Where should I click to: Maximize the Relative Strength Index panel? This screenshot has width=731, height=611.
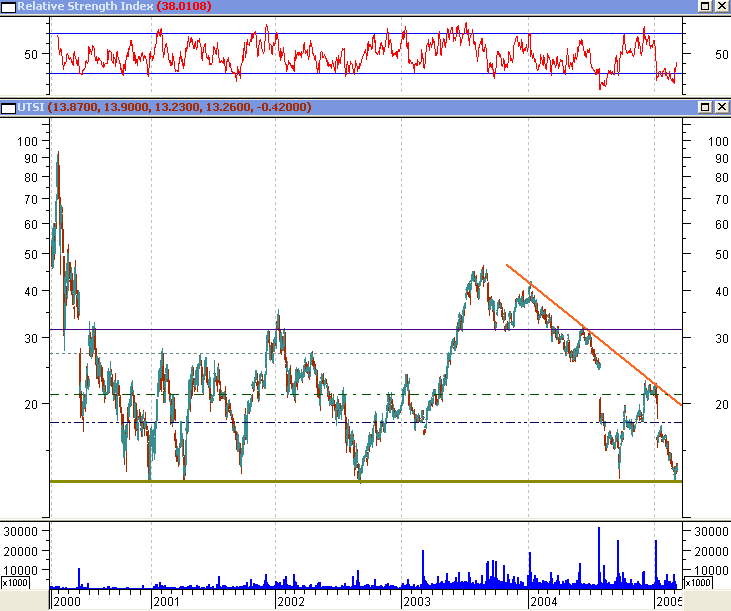point(705,6)
